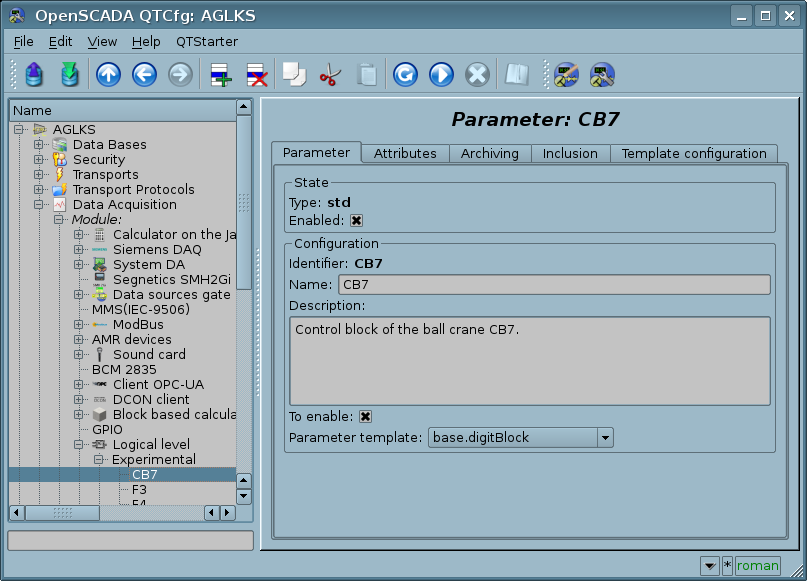Collapse the Logical level tree node
This screenshot has height=581, width=807.
[x=79, y=445]
